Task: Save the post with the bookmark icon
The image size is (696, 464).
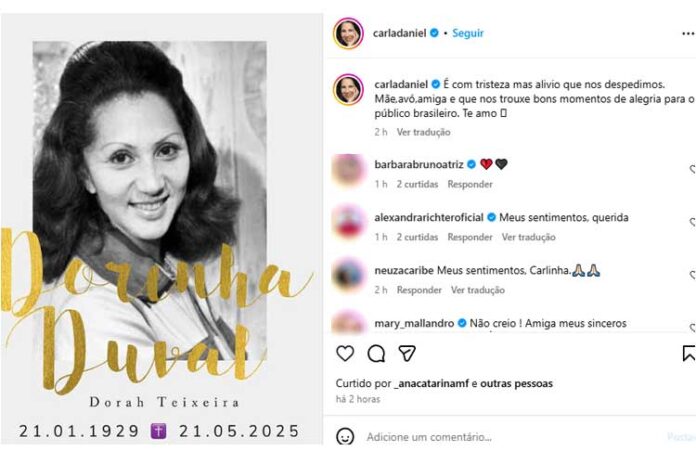Action: pyautogui.click(x=689, y=353)
